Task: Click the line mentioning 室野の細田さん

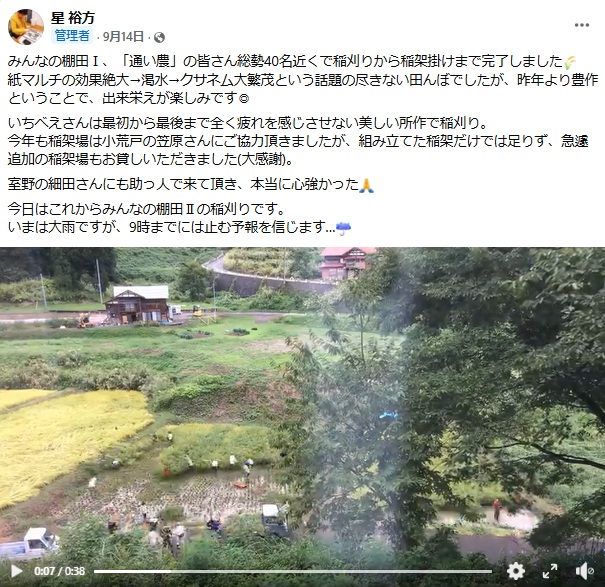Action: 191,184
